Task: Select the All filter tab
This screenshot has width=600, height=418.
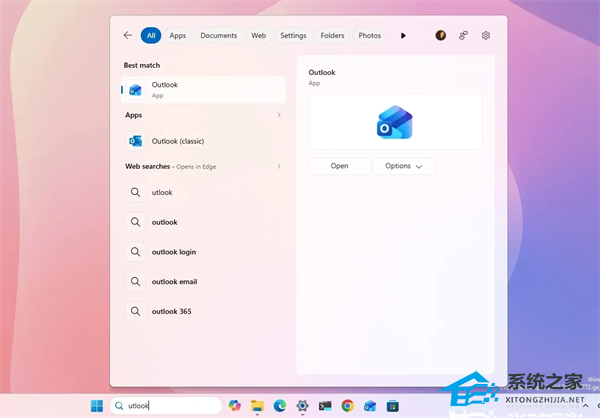Action: tap(151, 36)
